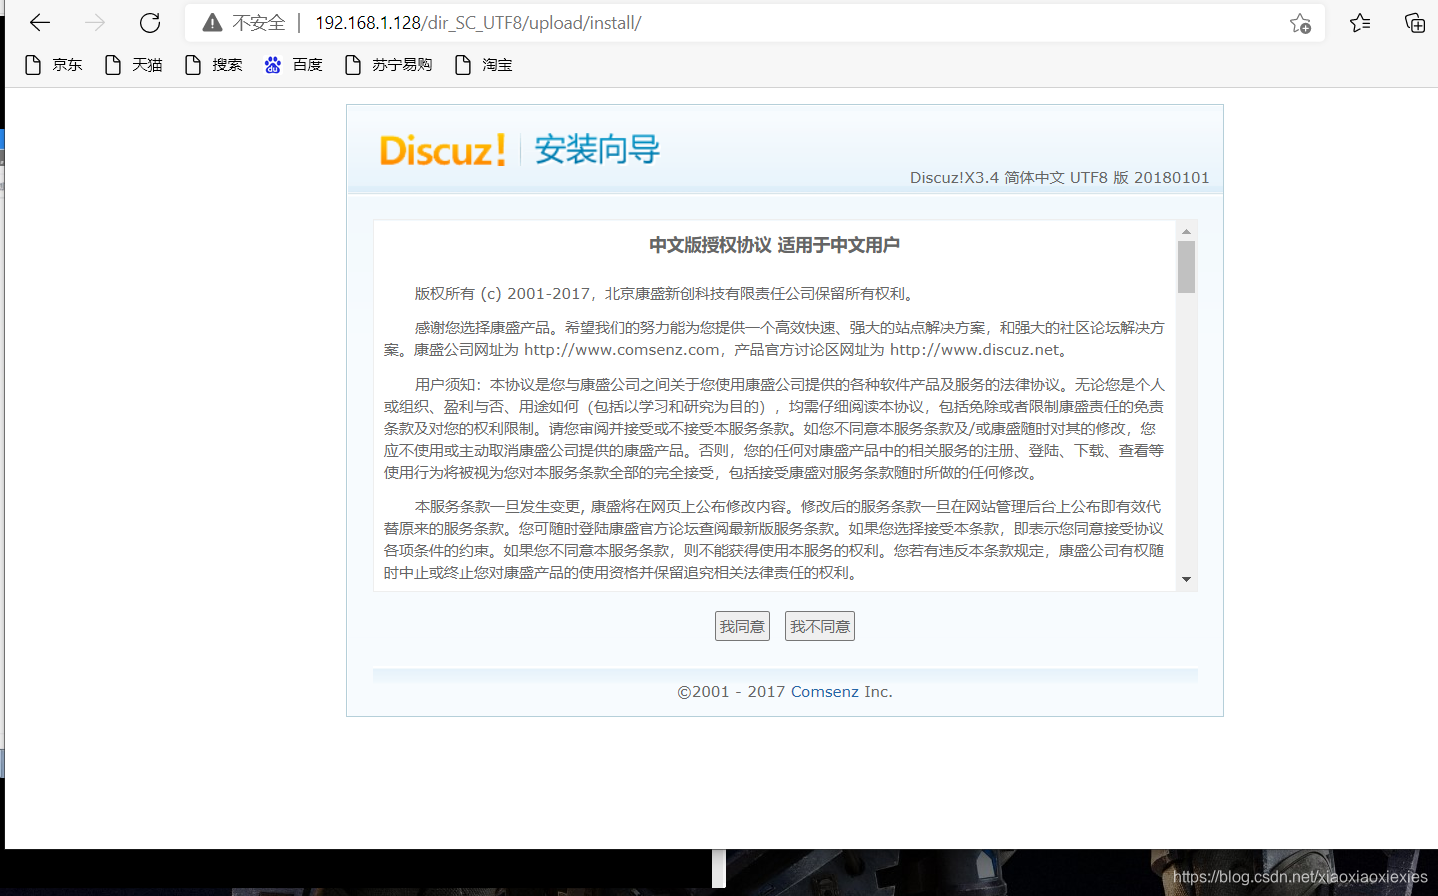Open the 天猫 bookmark
The image size is (1438, 896).
[133, 65]
